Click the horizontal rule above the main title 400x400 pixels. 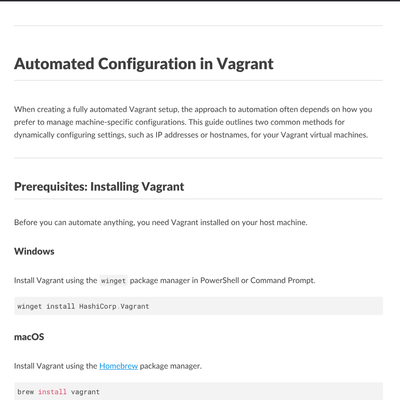pyautogui.click(x=198, y=25)
